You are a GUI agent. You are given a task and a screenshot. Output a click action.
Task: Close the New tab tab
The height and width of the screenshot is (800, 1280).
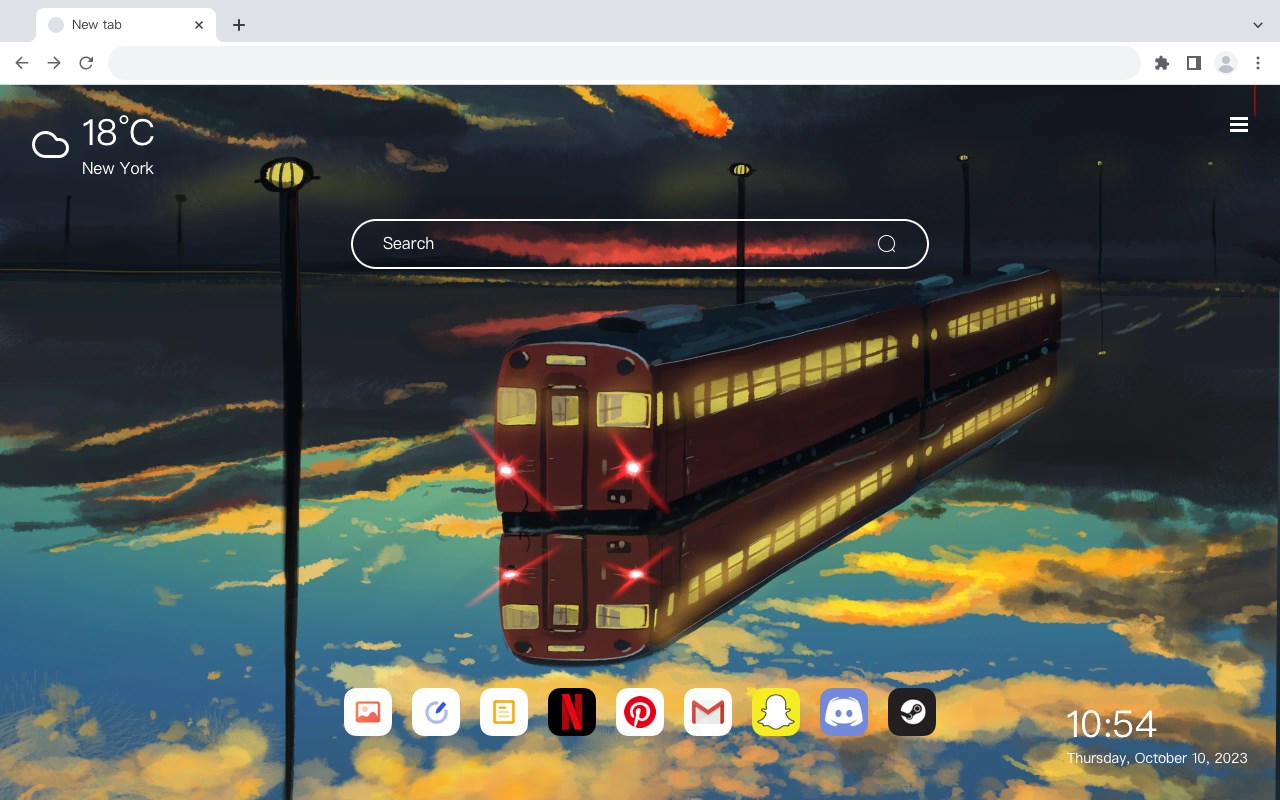pyautogui.click(x=199, y=25)
